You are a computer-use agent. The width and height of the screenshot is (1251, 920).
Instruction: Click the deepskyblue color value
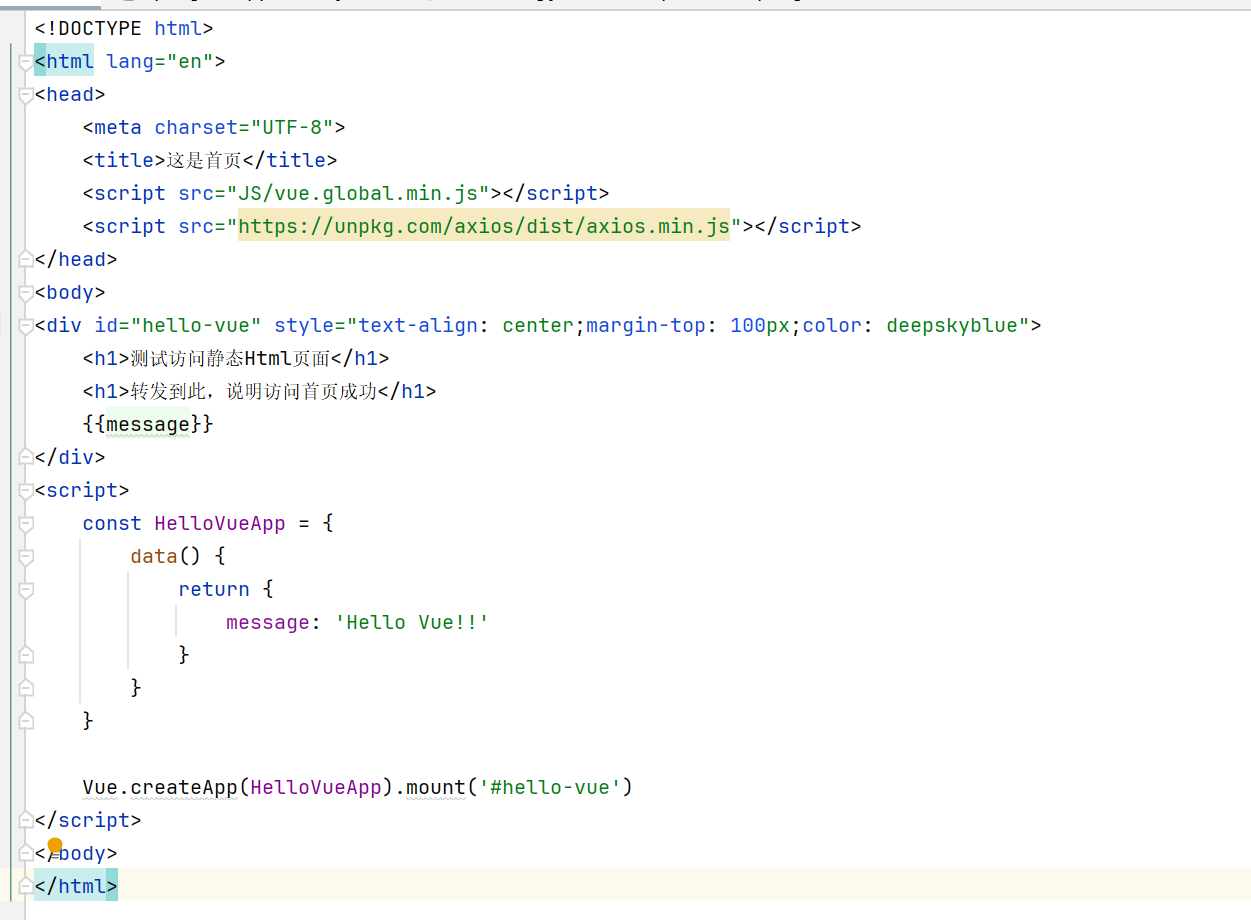(952, 325)
